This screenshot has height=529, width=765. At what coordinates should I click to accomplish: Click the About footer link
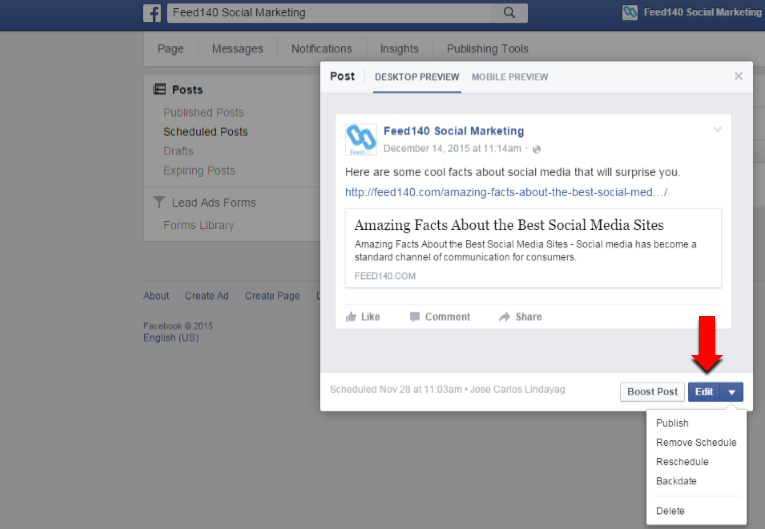pos(156,296)
